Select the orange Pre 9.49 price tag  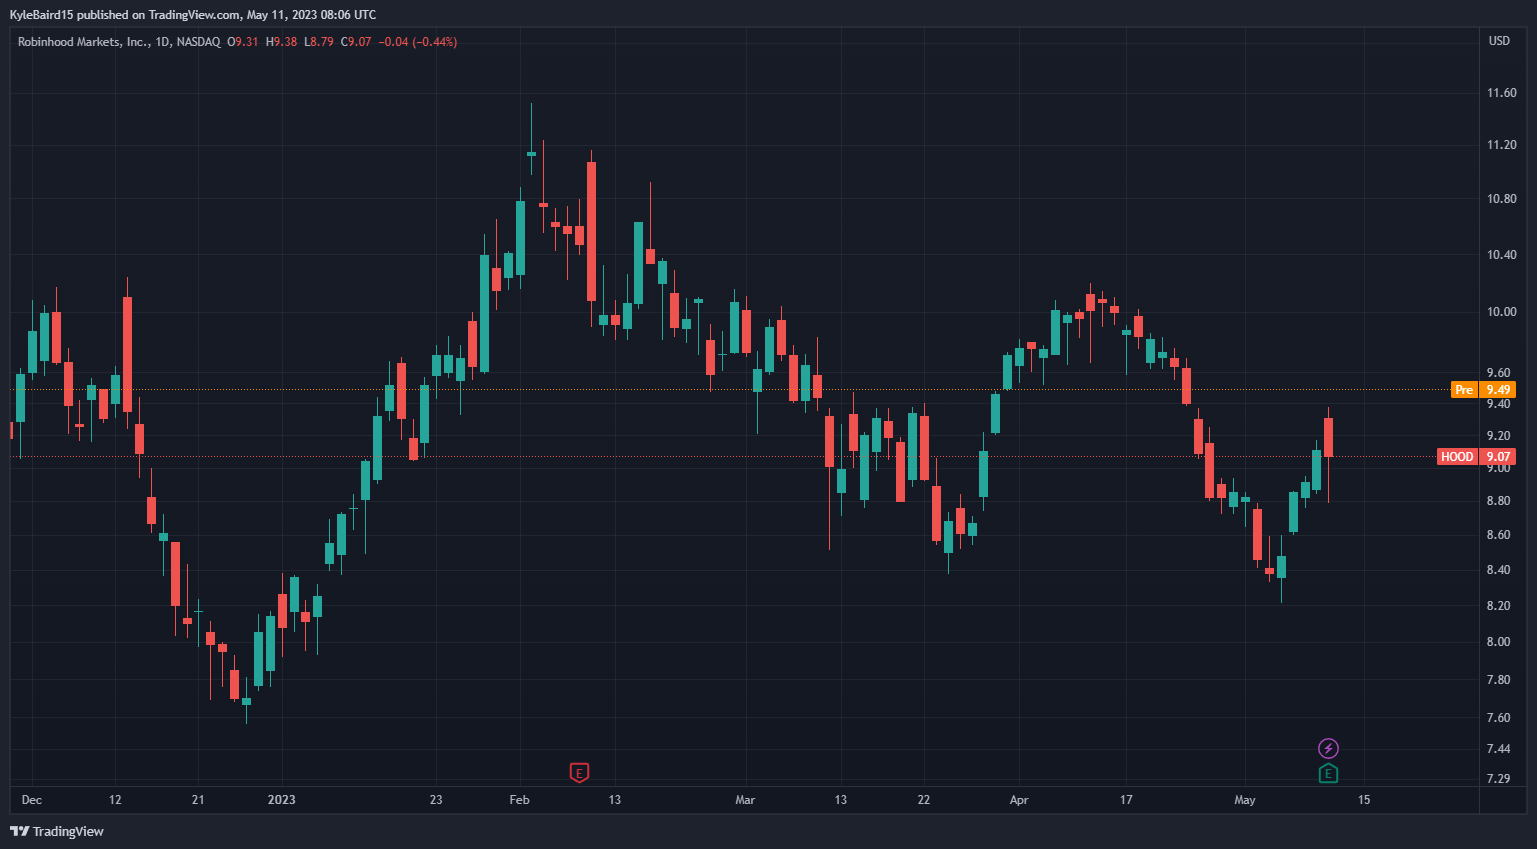(x=1484, y=390)
